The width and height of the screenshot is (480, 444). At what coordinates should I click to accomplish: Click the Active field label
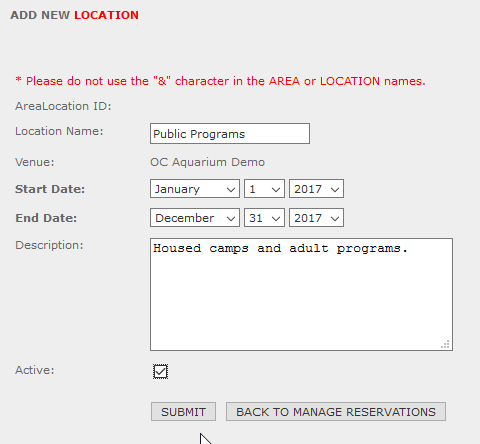35,370
